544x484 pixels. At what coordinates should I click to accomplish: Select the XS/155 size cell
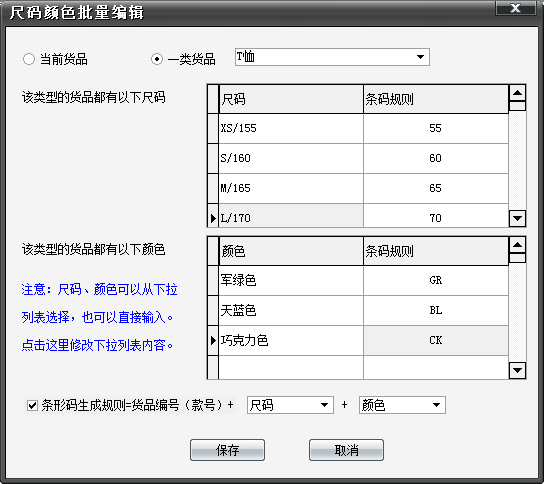coord(291,128)
